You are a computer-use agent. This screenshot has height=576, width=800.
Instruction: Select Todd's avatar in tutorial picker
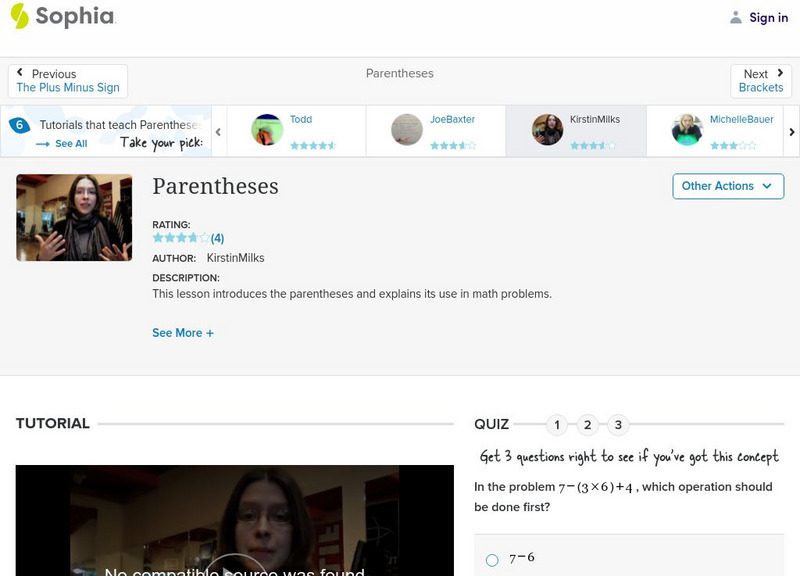pyautogui.click(x=267, y=130)
